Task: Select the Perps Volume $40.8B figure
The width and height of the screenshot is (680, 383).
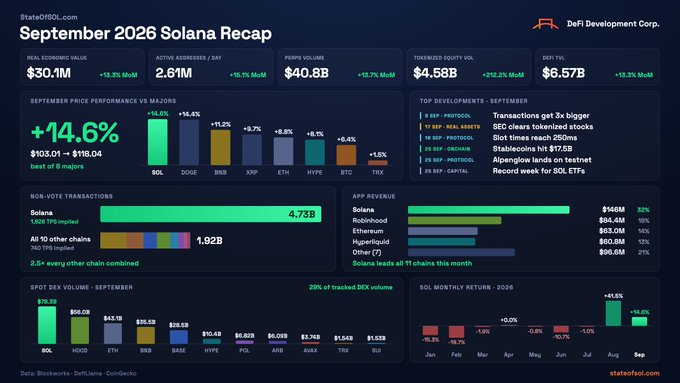Action: coord(306,73)
